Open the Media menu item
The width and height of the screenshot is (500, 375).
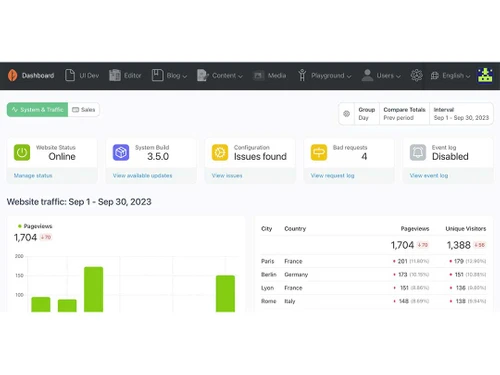click(x=277, y=76)
